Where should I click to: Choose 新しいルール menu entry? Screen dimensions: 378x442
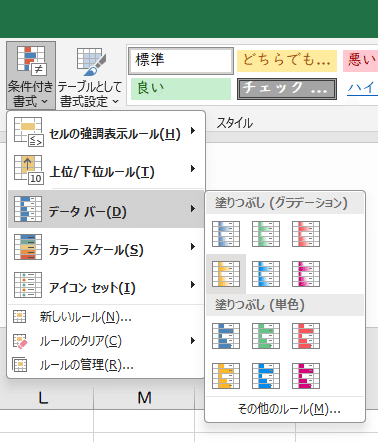coord(106,317)
